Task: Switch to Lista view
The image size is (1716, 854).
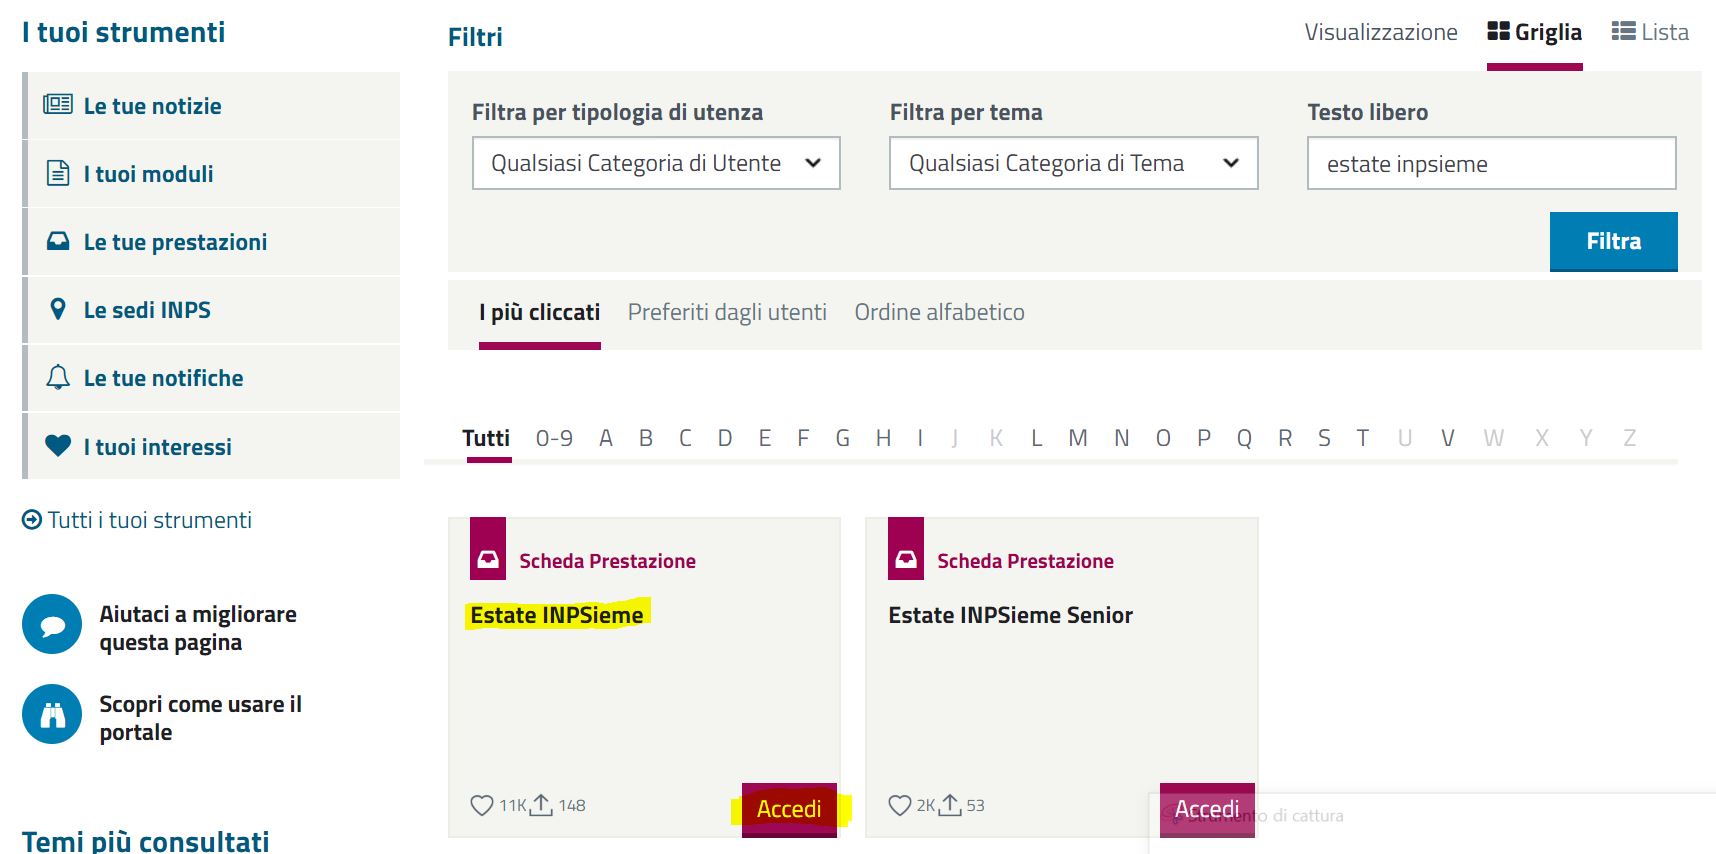Action: (x=1650, y=32)
